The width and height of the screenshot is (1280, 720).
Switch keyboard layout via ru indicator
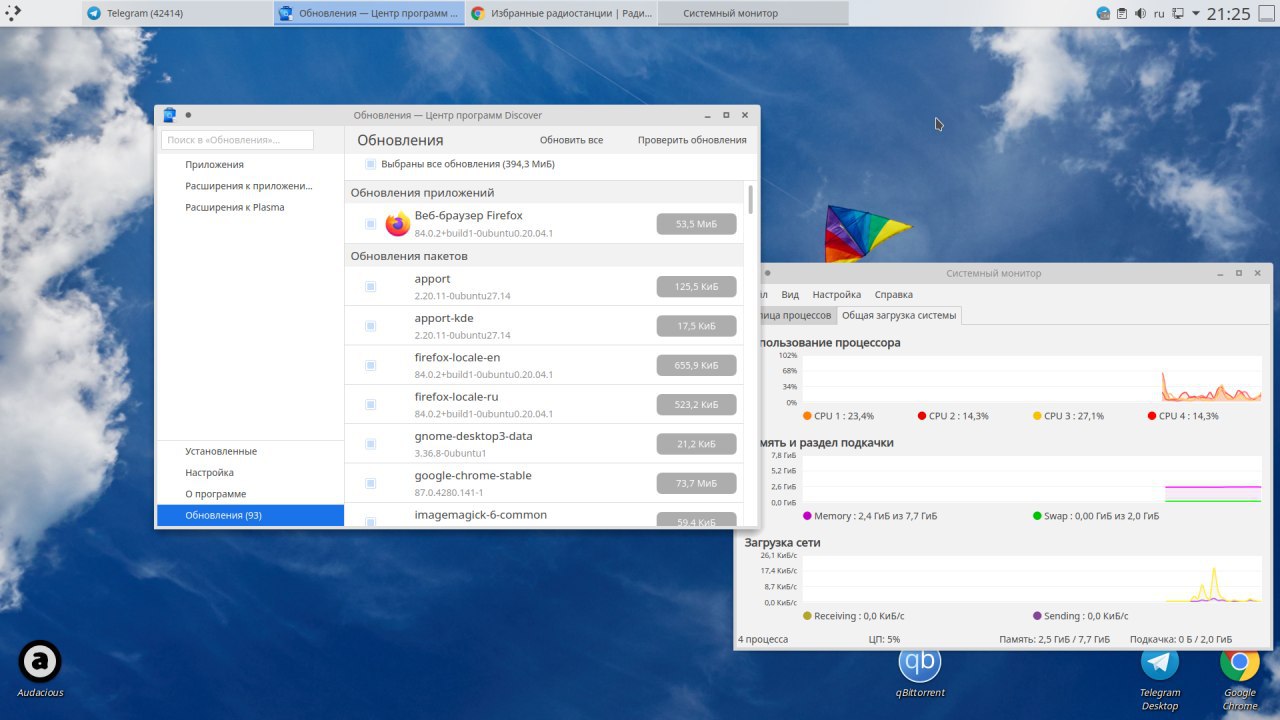pyautogui.click(x=1159, y=14)
